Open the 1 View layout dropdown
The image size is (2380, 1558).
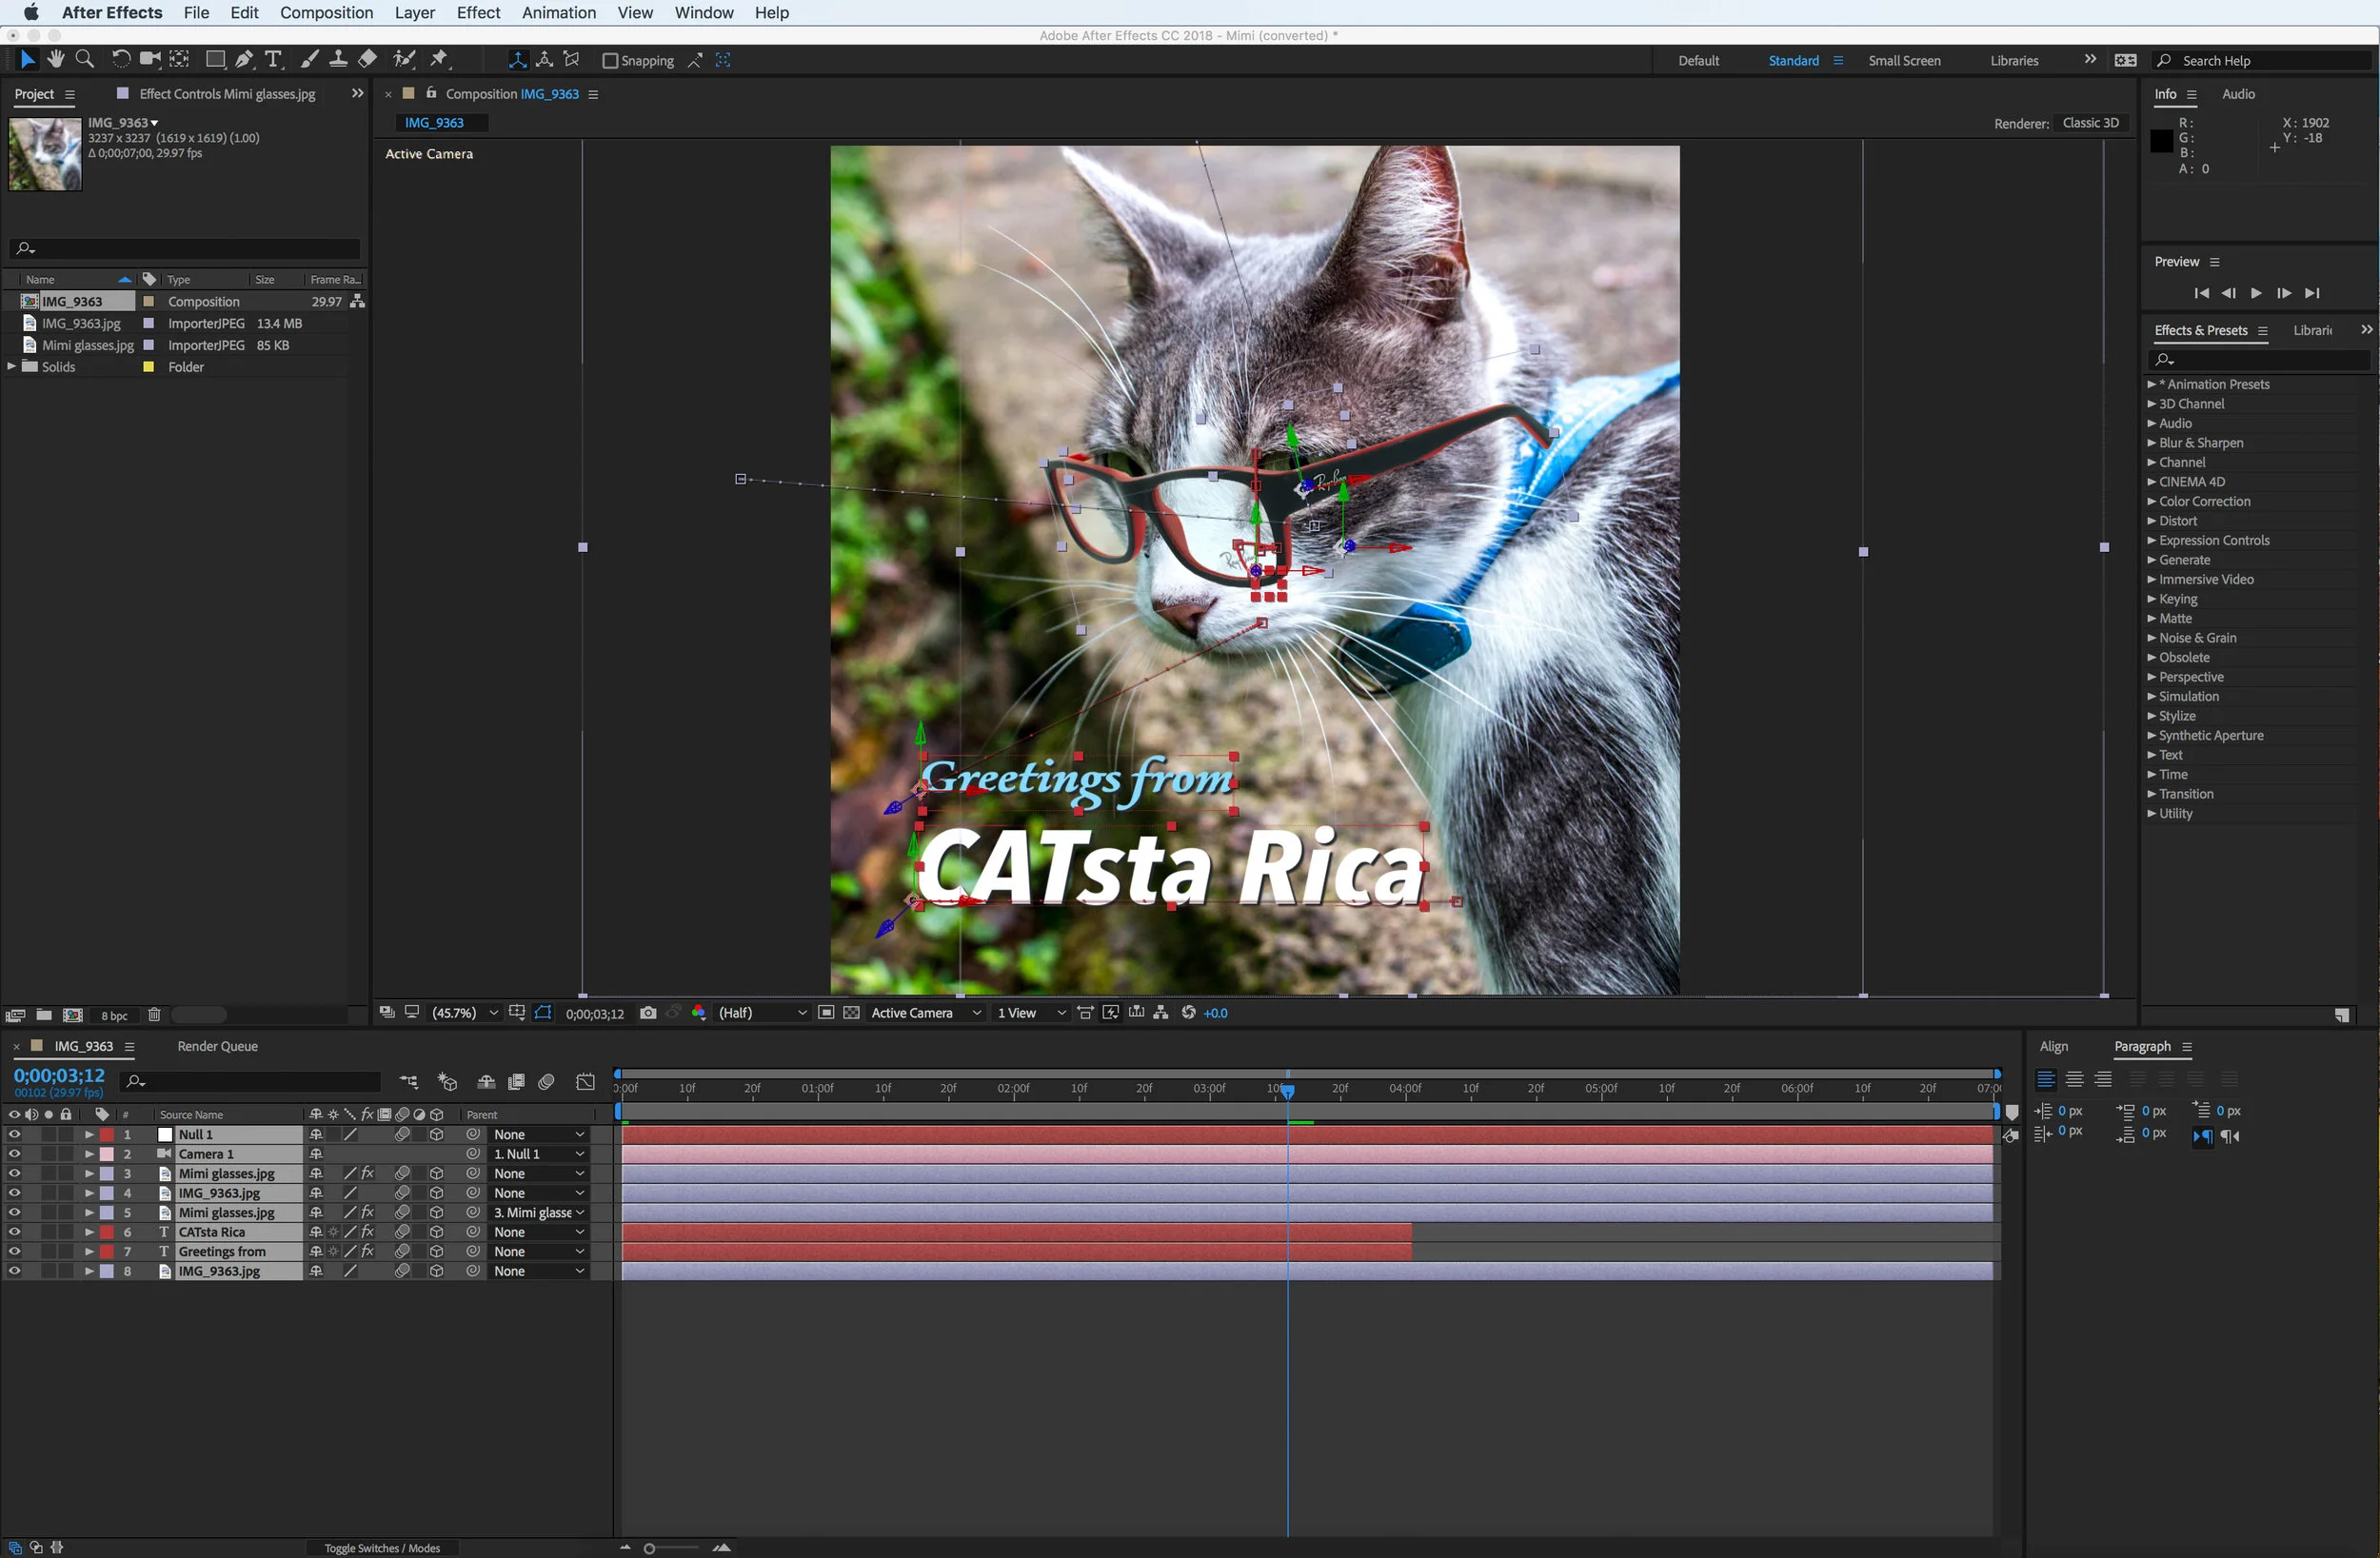pos(1031,1013)
